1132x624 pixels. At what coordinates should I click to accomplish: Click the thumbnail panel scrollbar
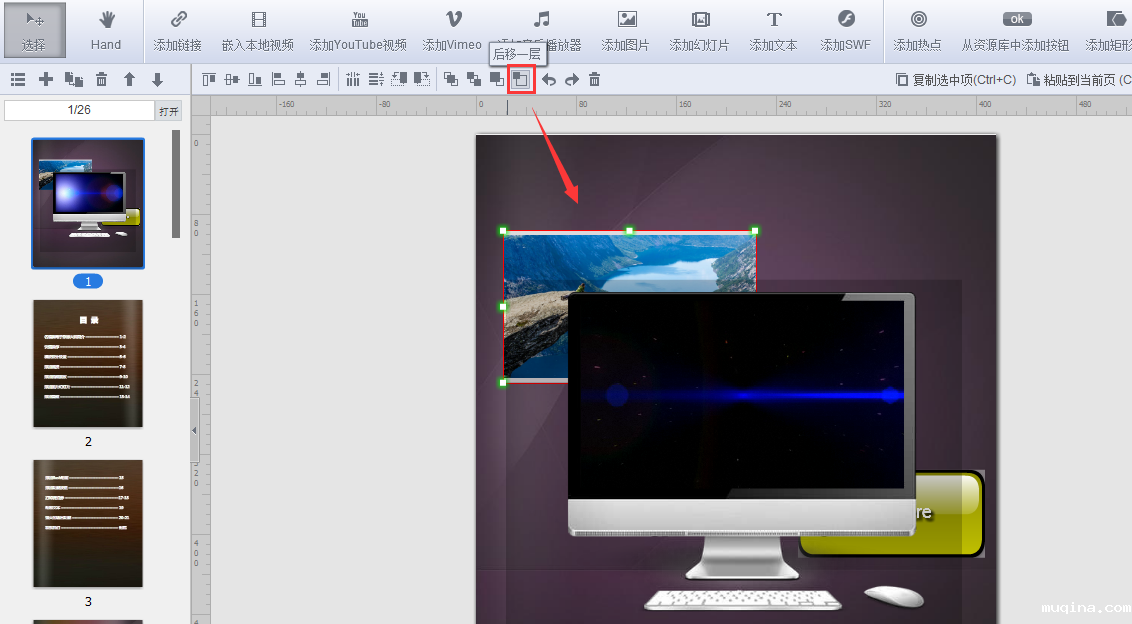point(176,185)
